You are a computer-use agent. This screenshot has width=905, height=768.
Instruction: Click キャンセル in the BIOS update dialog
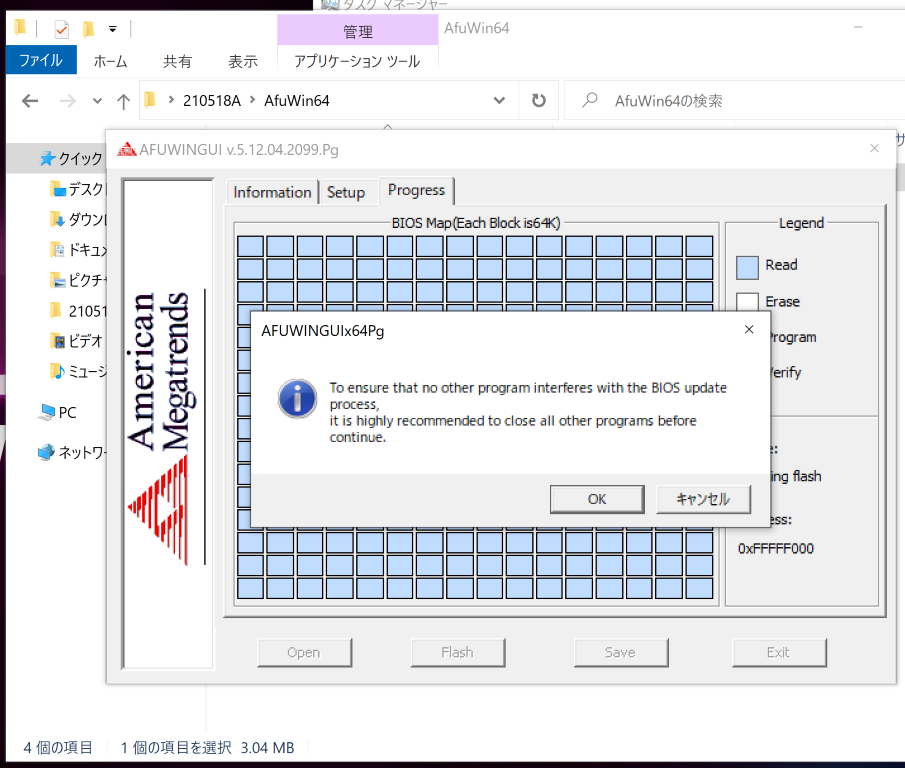[x=703, y=499]
